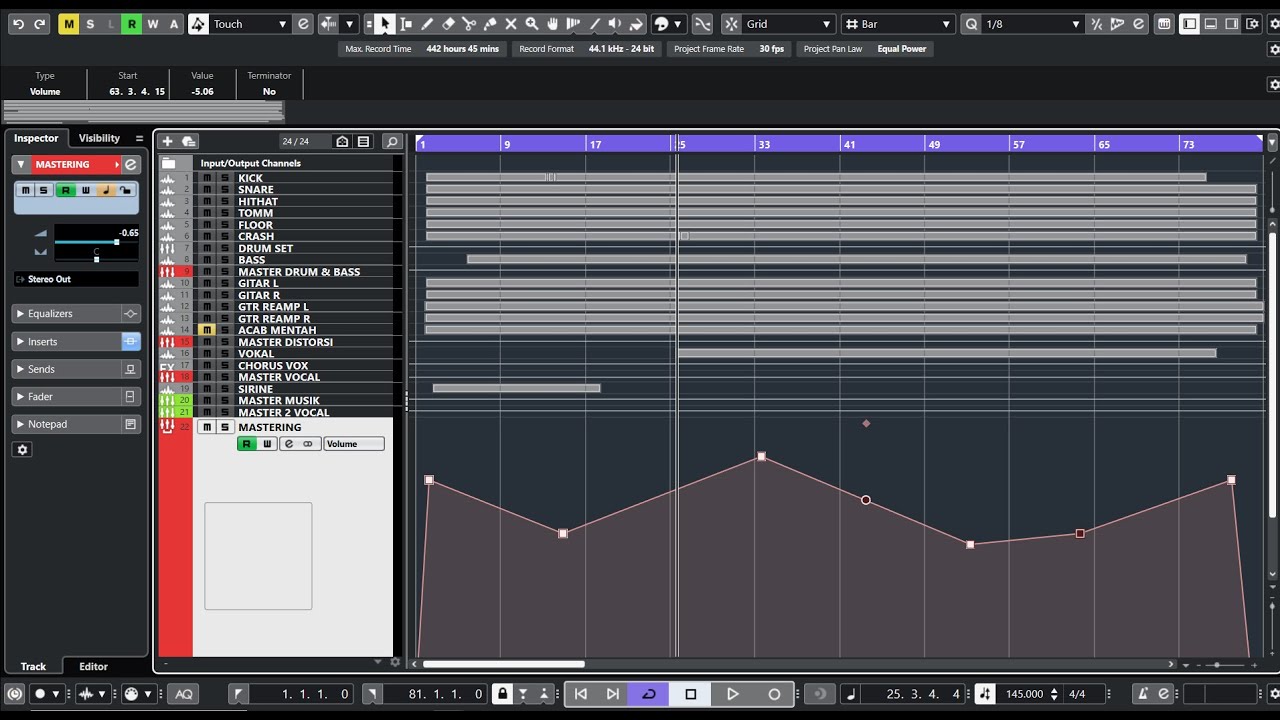Open the Auto-Scroll settings dropdown arrow
The height and width of the screenshot is (720, 1280).
click(x=349, y=24)
